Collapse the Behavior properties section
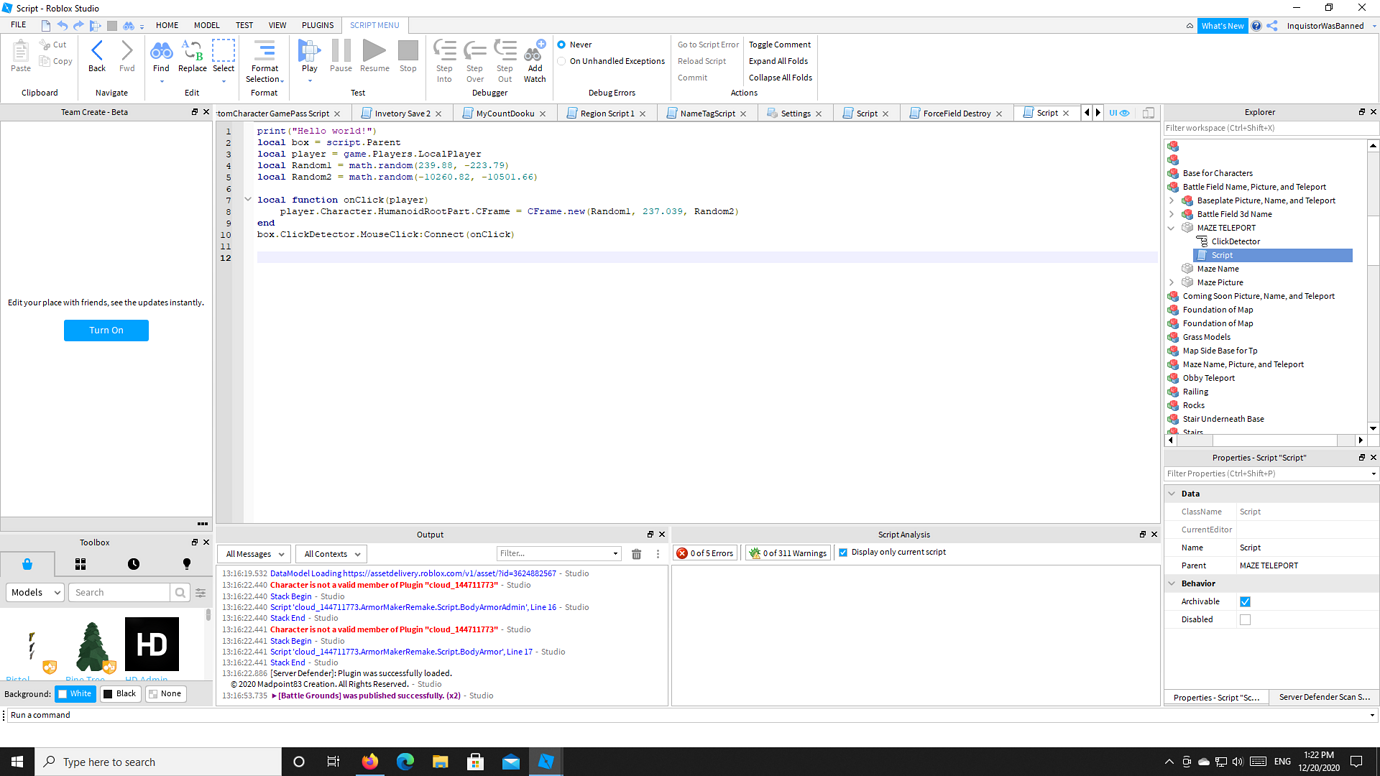The height and width of the screenshot is (776, 1380). coord(1171,584)
